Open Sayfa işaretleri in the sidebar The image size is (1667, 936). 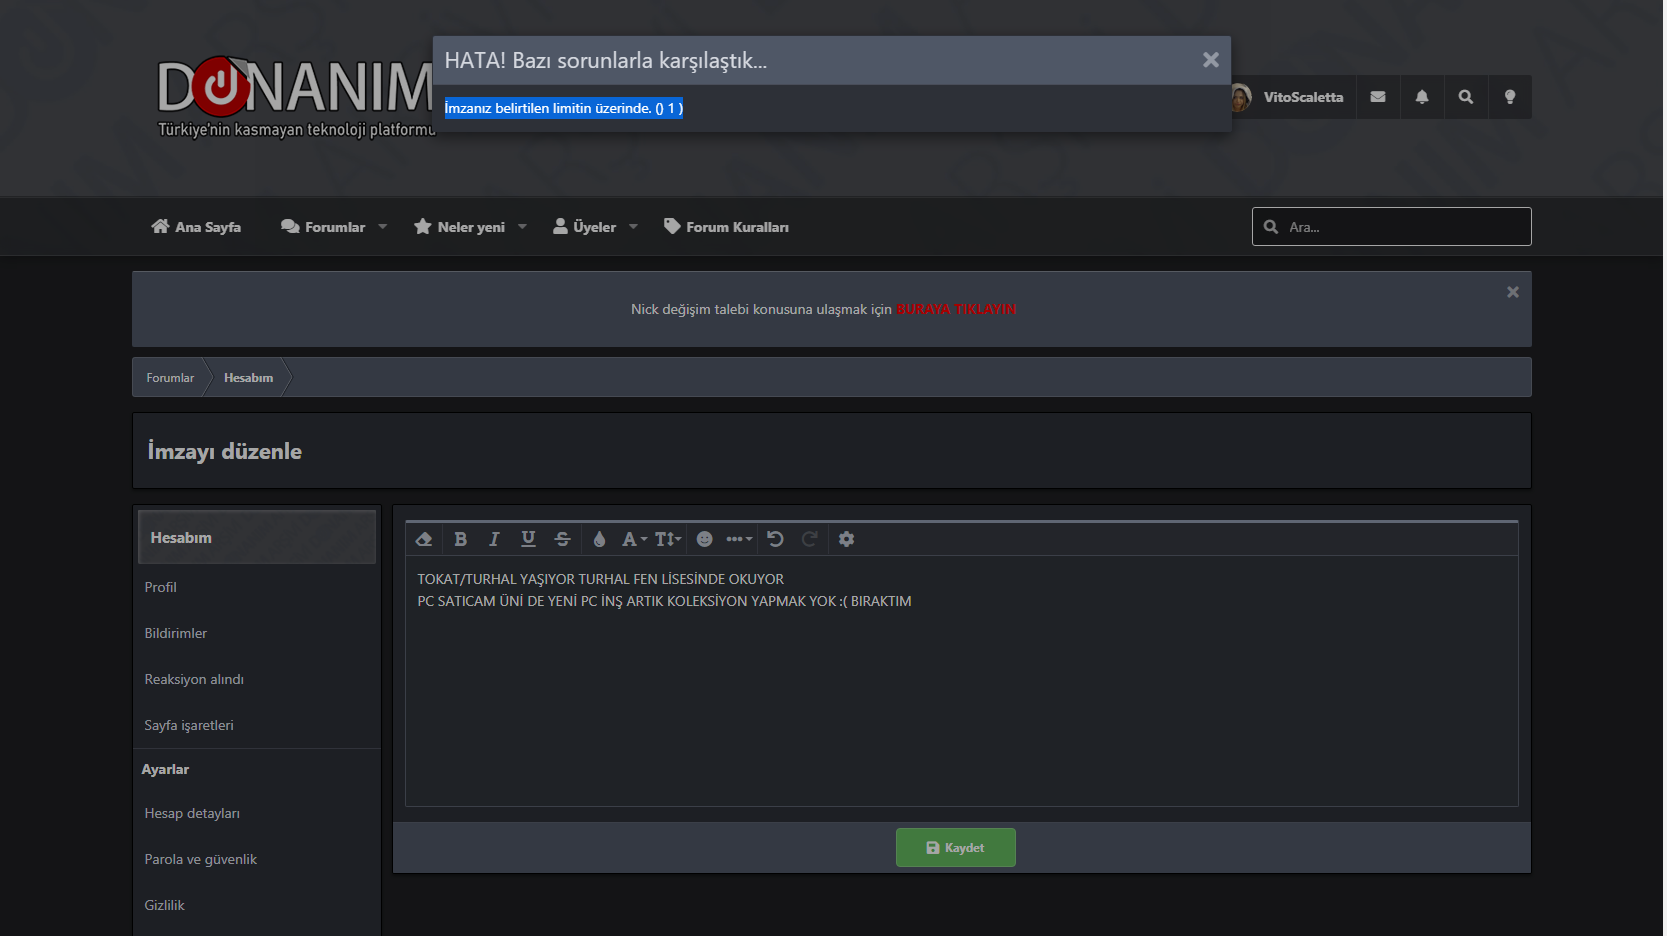[189, 725]
